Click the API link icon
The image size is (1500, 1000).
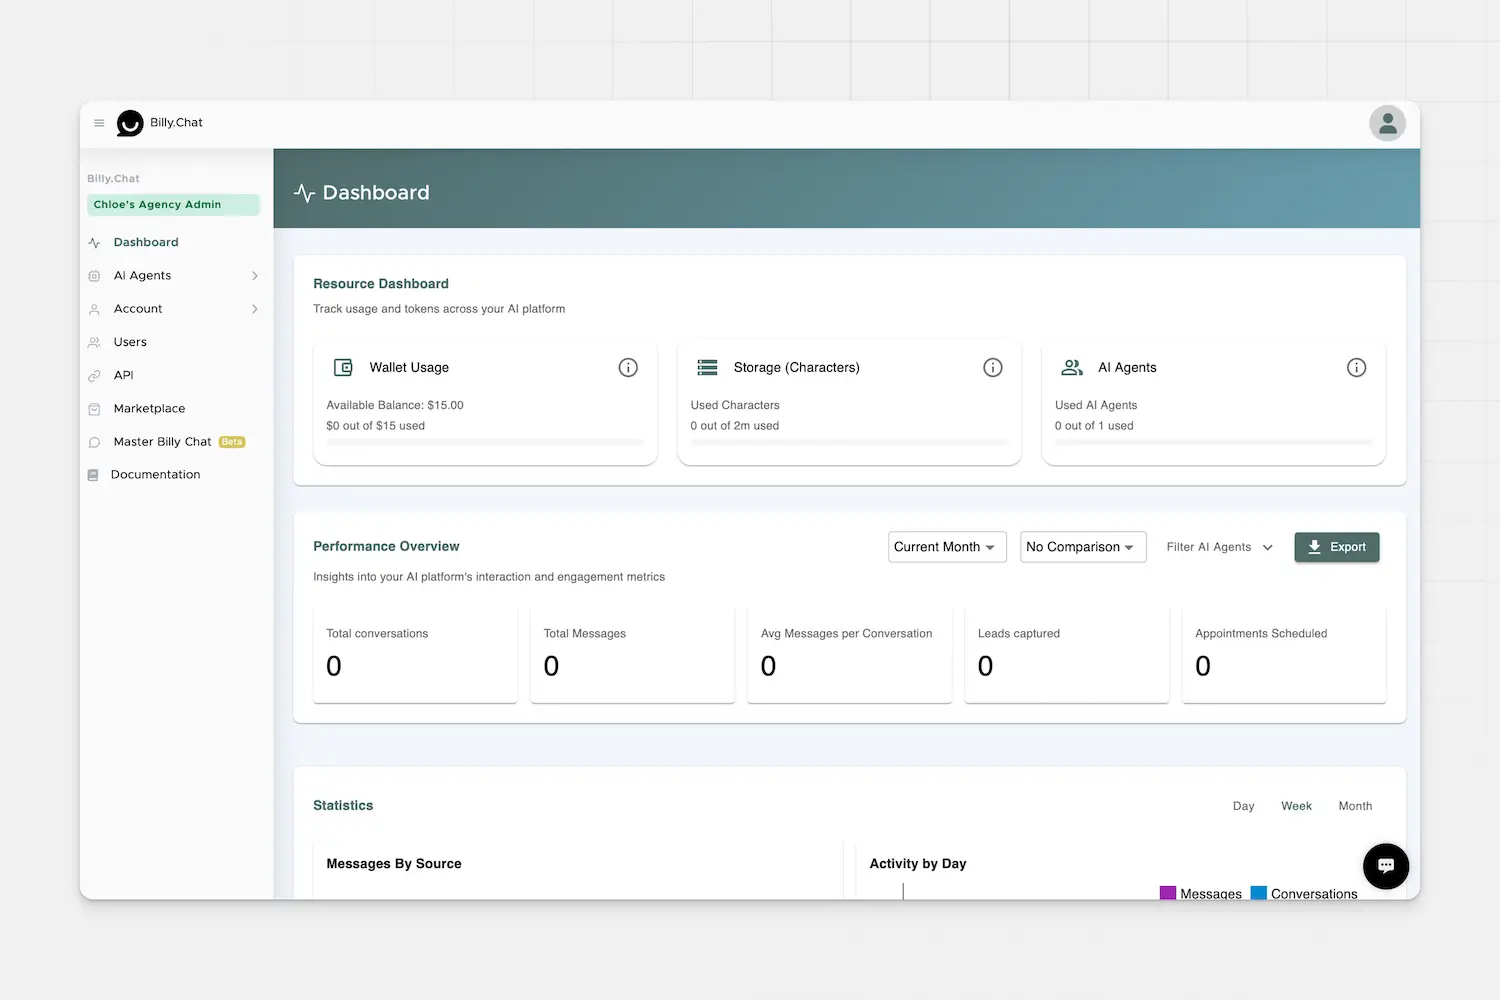coord(94,376)
